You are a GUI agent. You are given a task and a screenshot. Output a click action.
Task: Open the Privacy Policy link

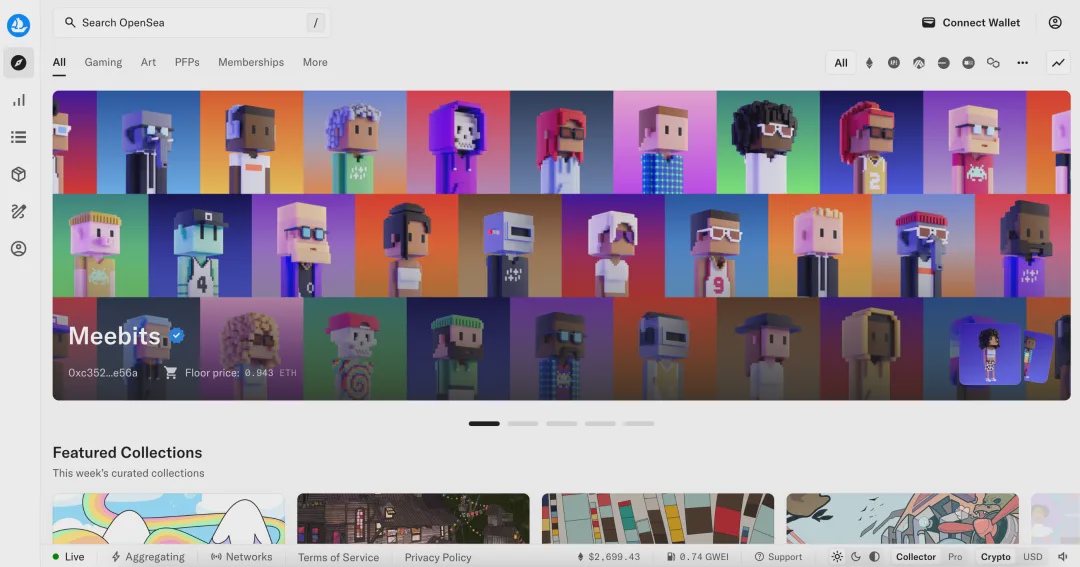click(438, 557)
